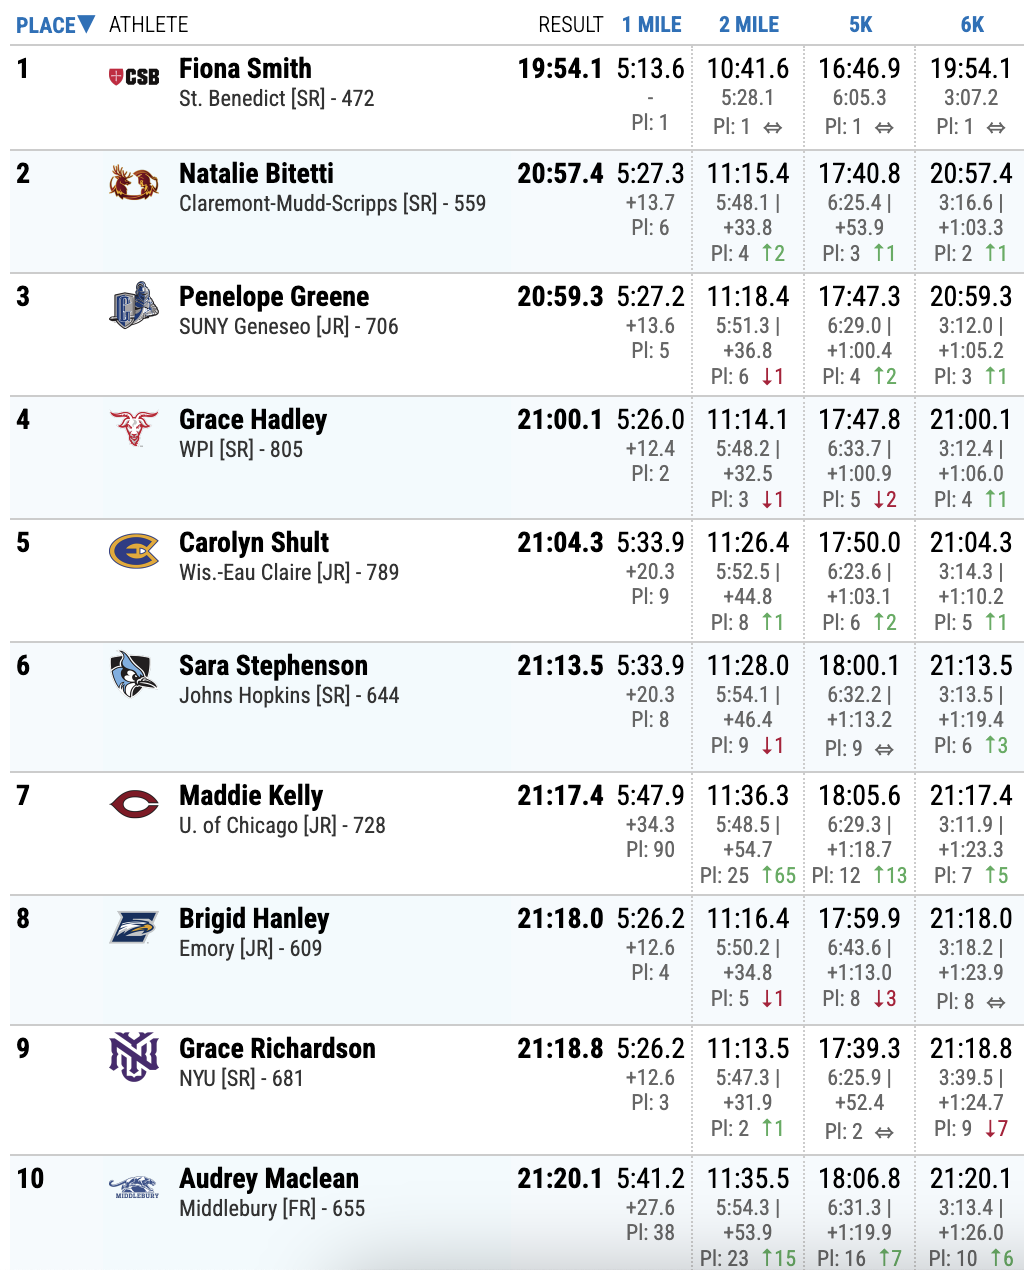Click the Middlebury panther logo
Screen dimensions: 1024x1270
[134, 1187]
